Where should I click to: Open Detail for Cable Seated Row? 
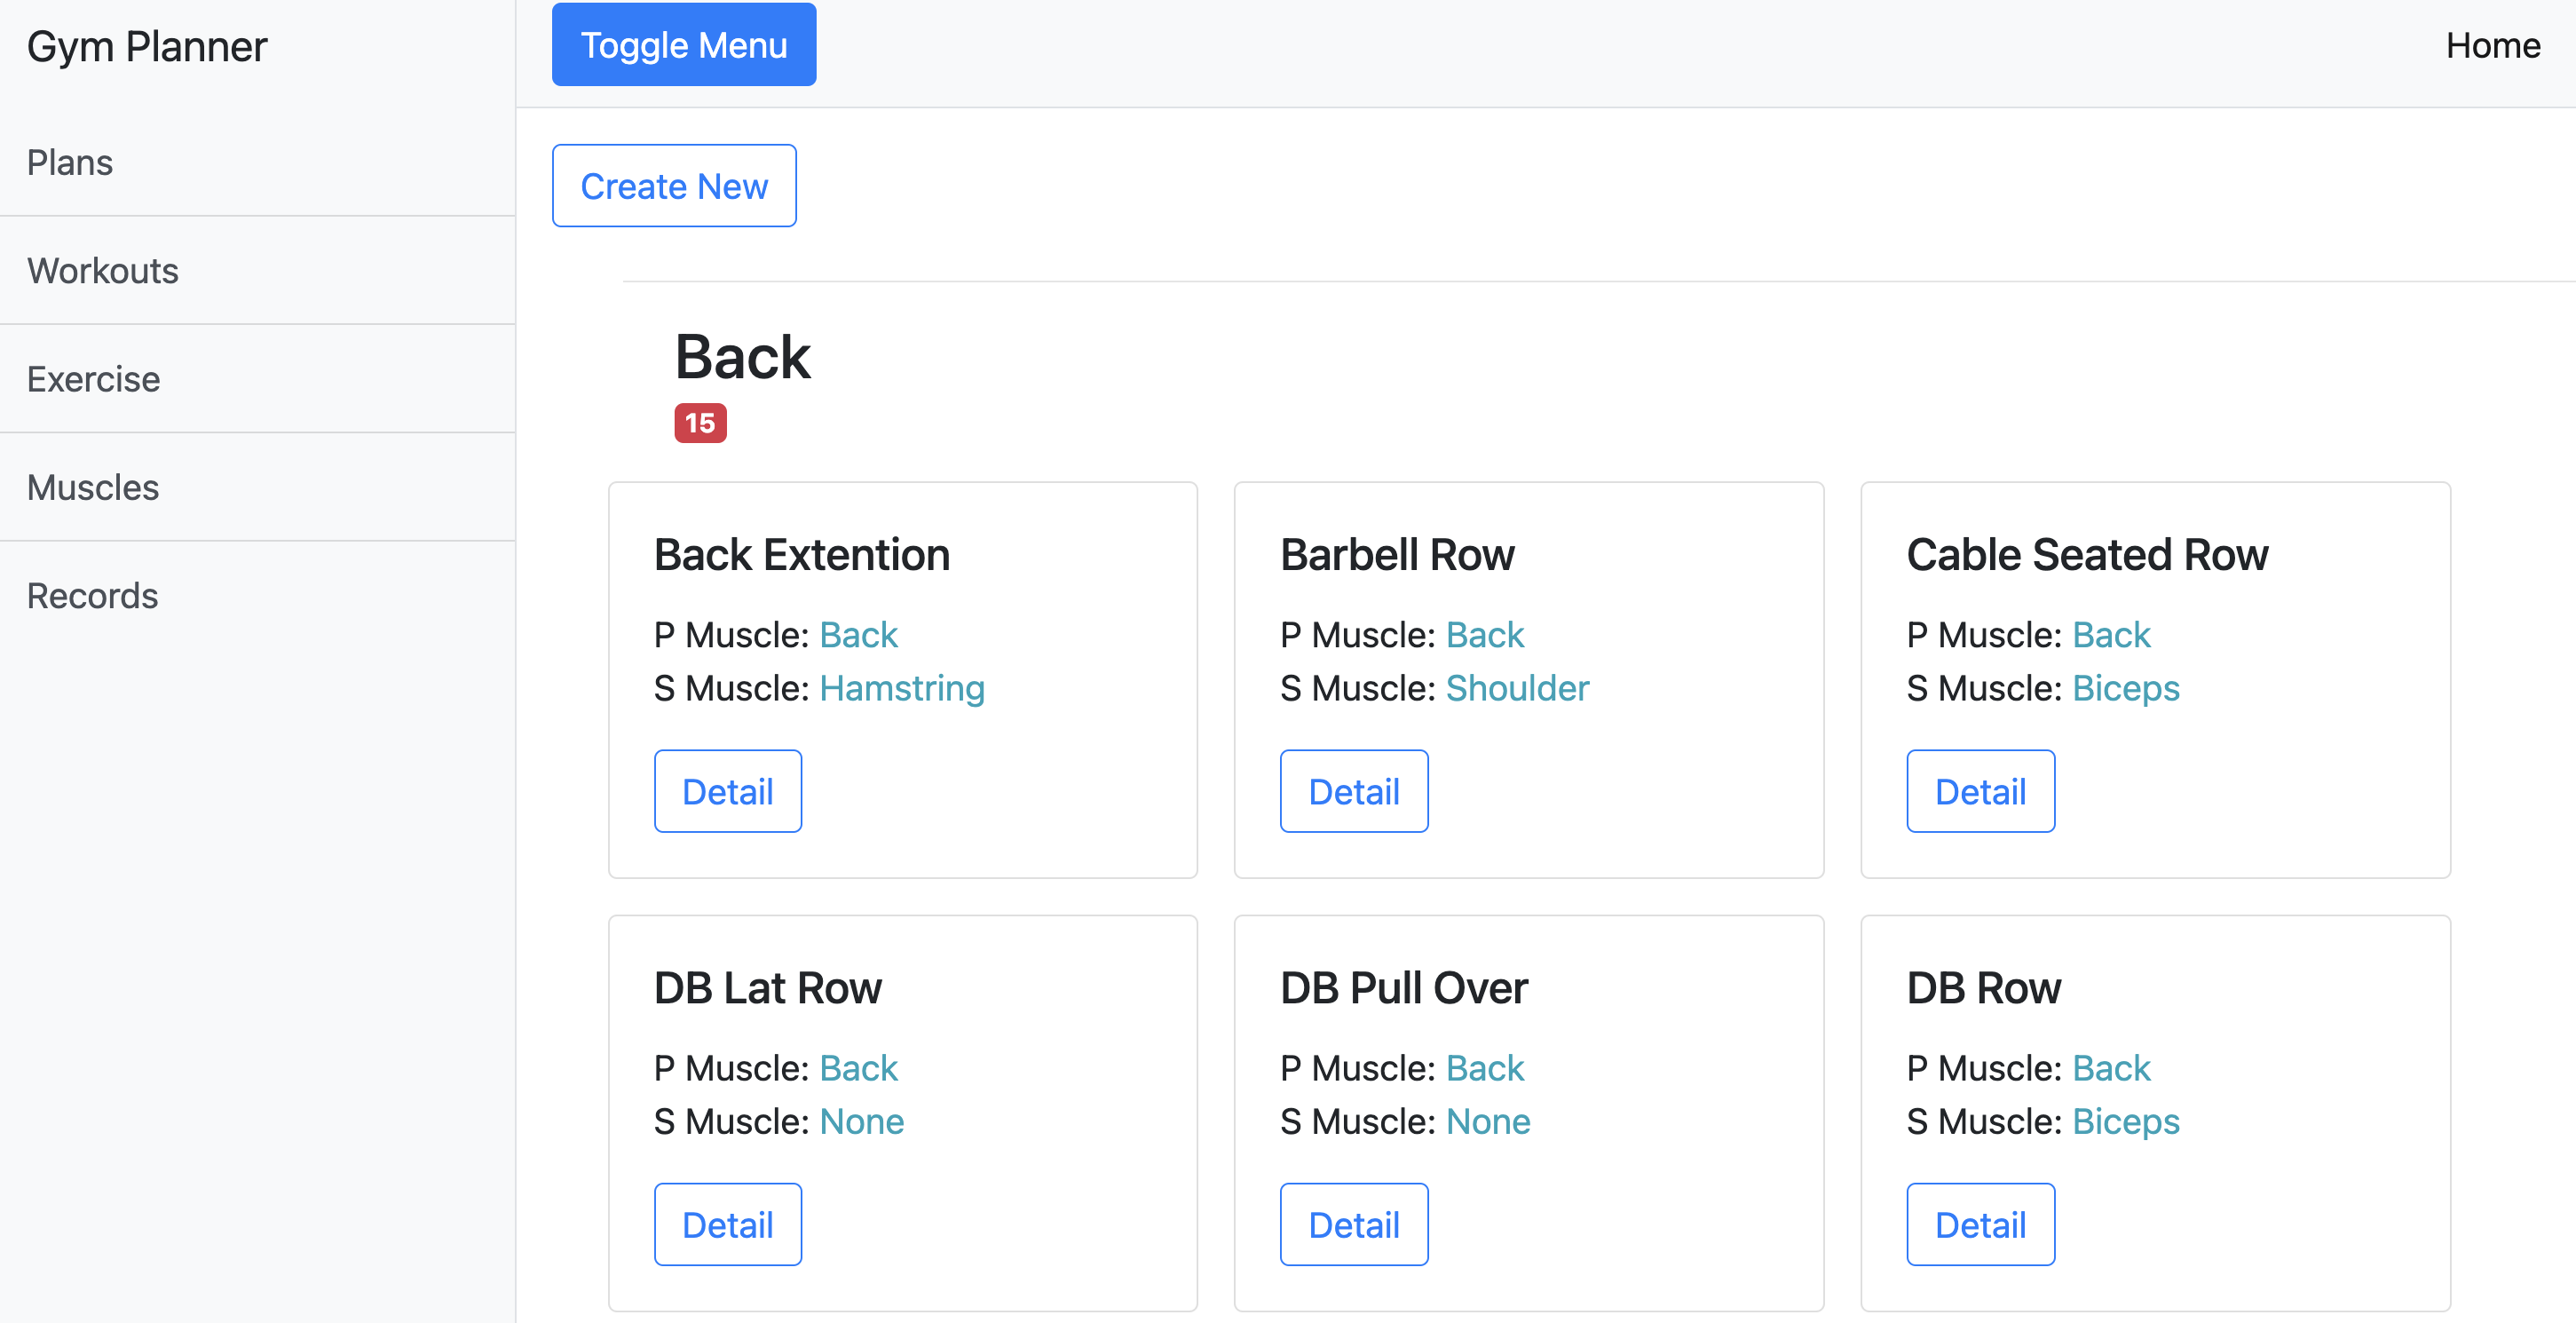click(1979, 791)
